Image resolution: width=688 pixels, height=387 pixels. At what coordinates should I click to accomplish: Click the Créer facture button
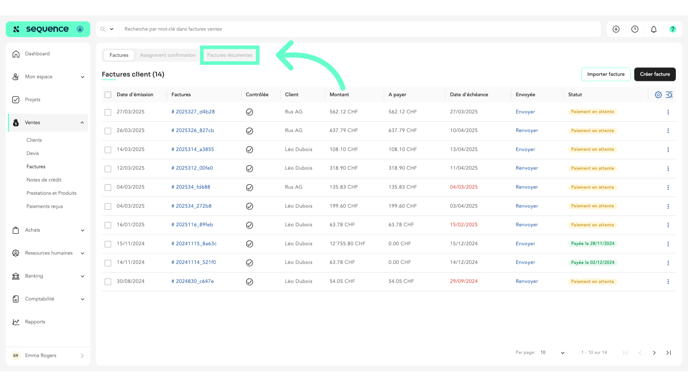pyautogui.click(x=655, y=74)
